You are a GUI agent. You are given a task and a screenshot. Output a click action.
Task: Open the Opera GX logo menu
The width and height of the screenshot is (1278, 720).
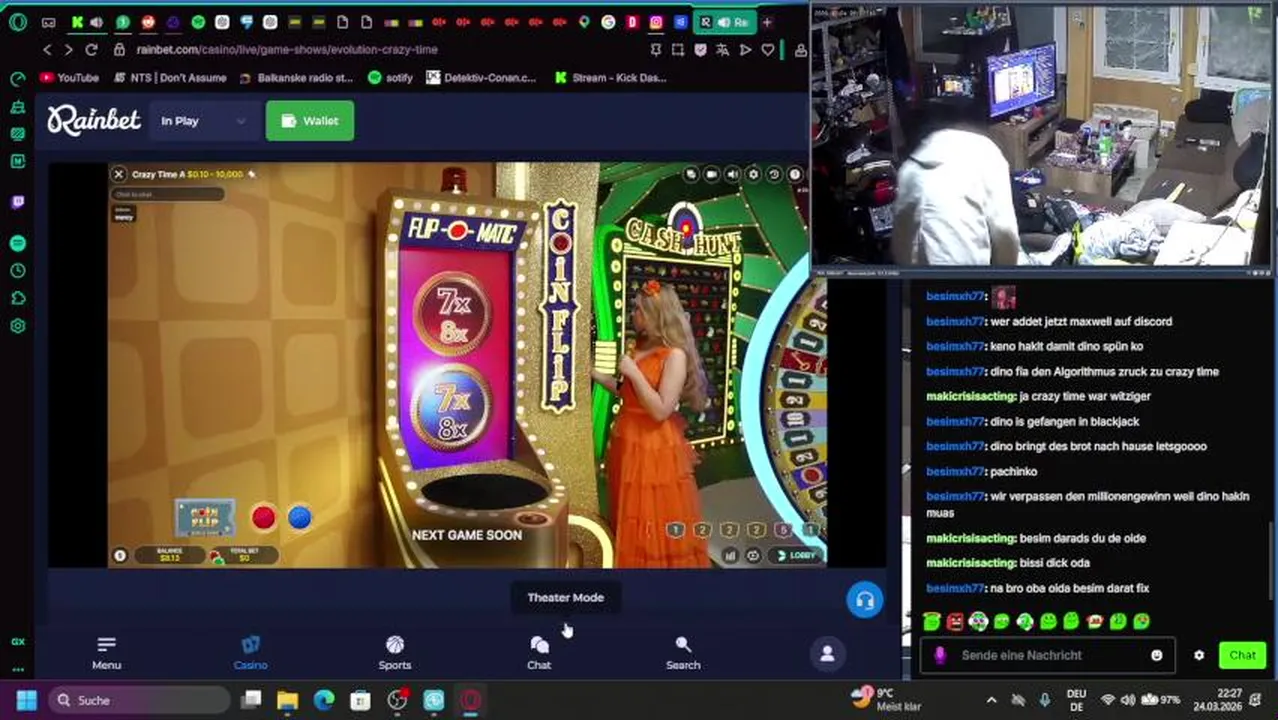click(17, 21)
